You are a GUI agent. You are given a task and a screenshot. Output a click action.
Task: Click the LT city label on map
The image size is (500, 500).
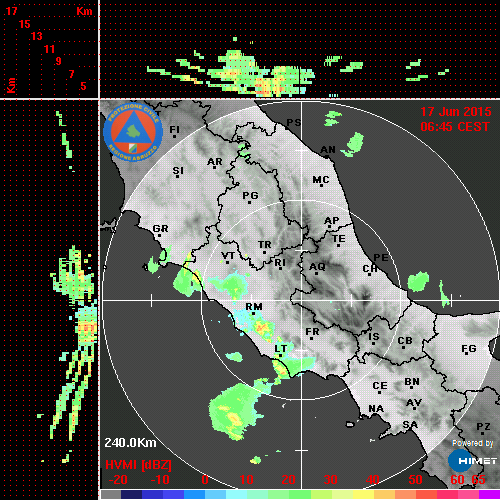pos(281,348)
